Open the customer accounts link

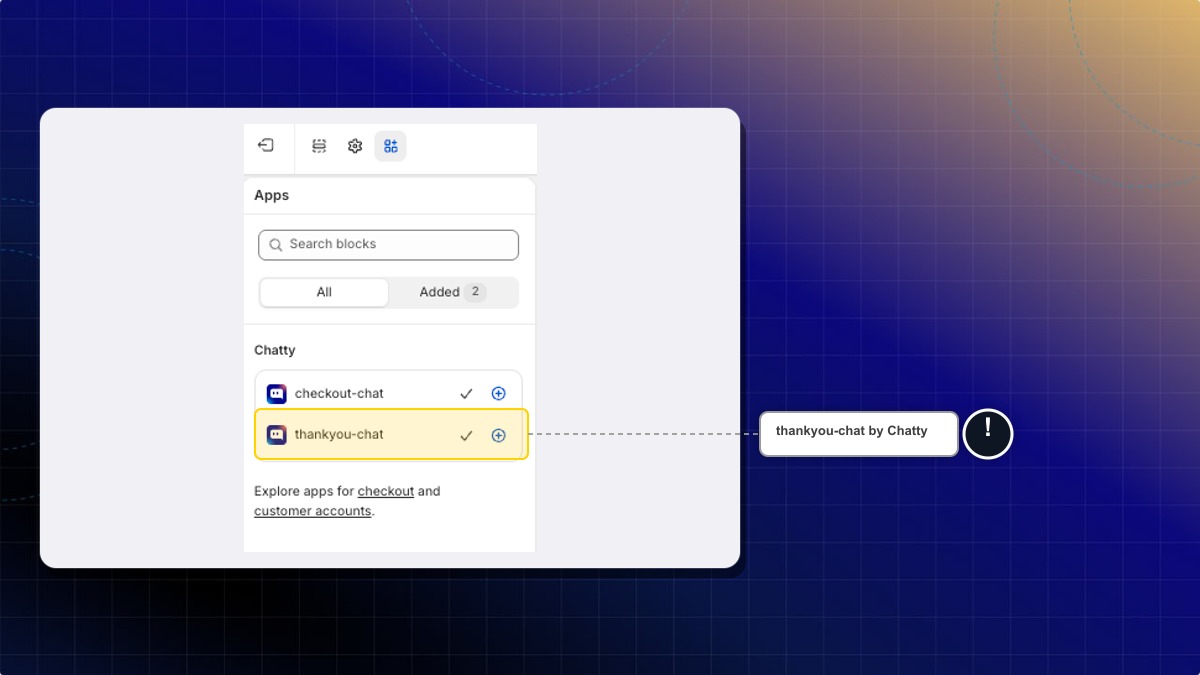pyautogui.click(x=313, y=511)
